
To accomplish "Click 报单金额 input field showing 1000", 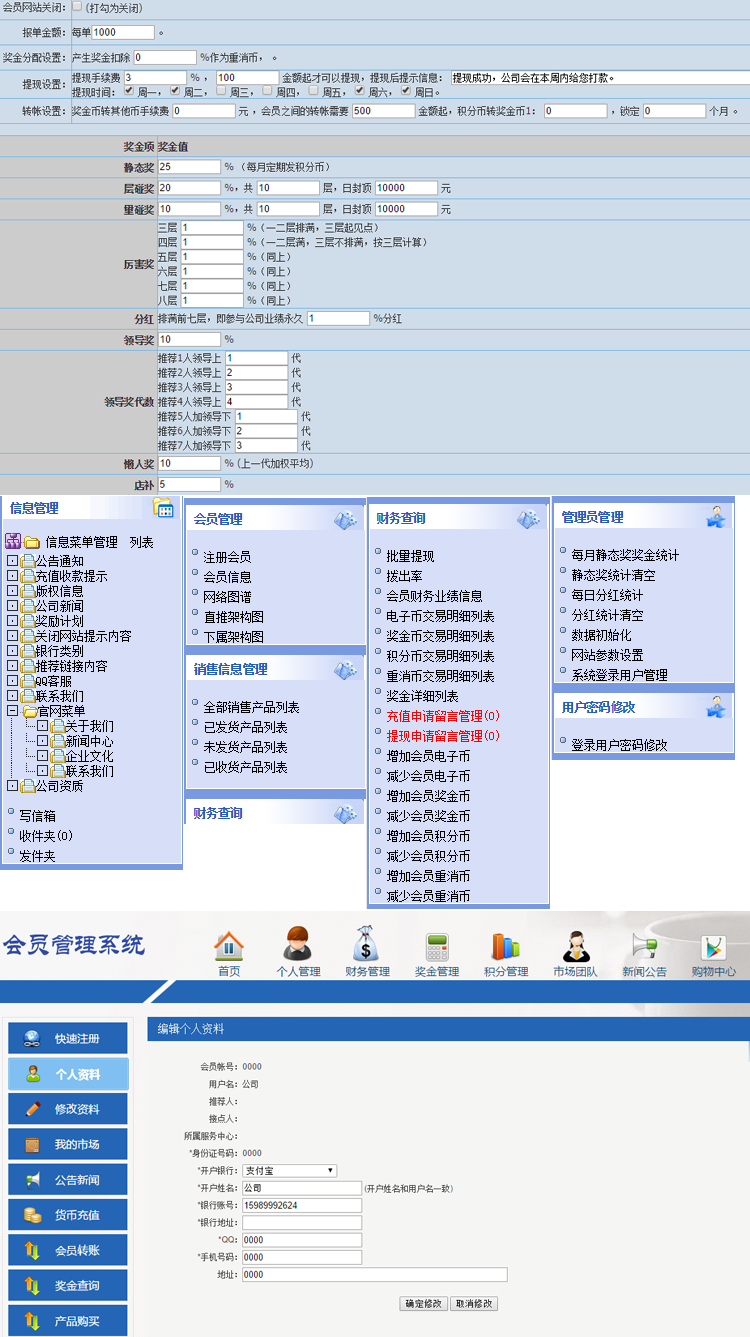I will click(123, 33).
